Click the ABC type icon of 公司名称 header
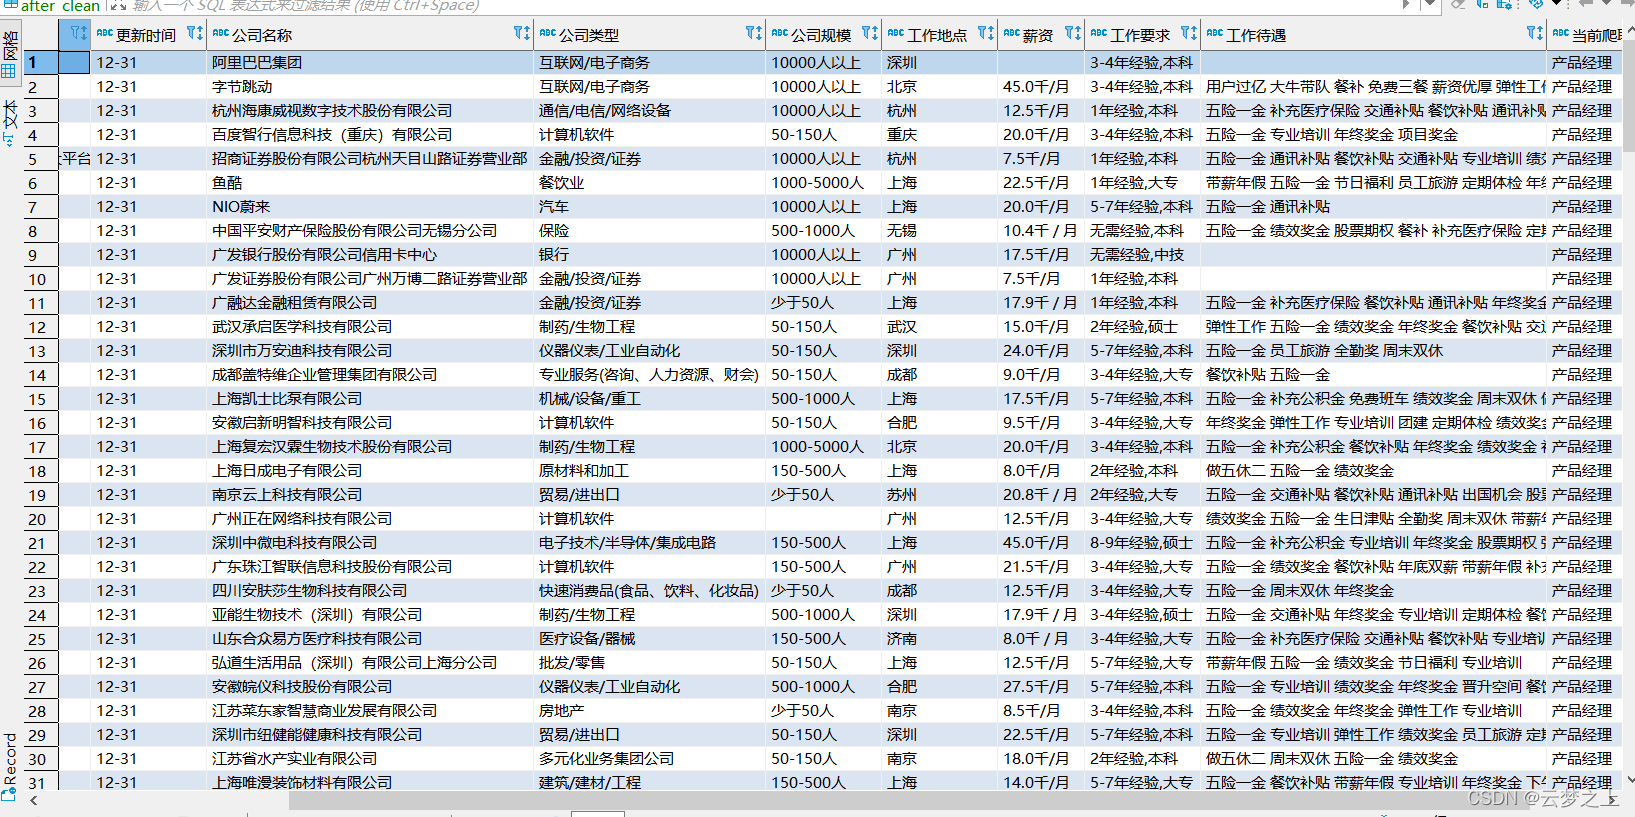The image size is (1635, 817). point(221,33)
